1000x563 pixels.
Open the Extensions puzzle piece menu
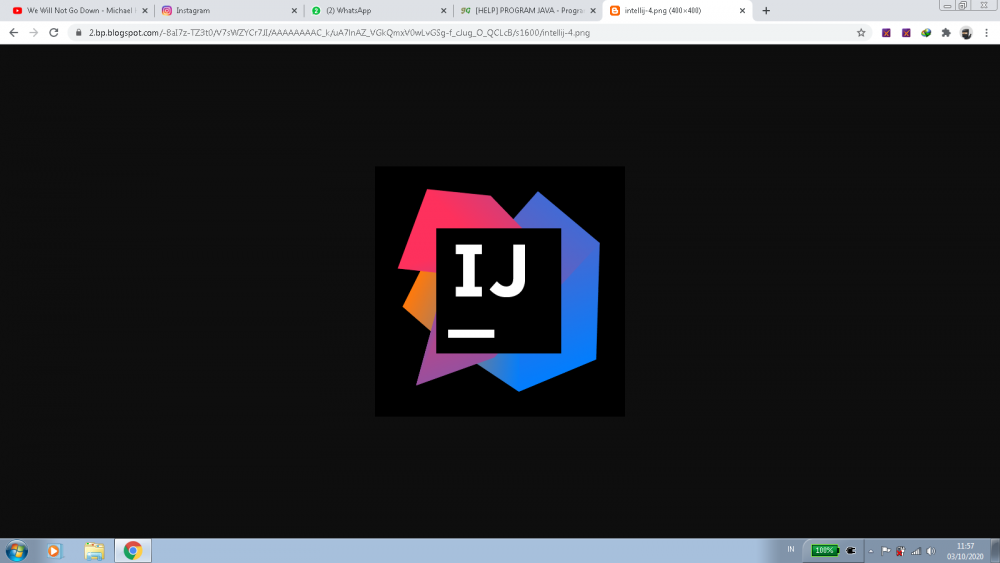[x=946, y=33]
